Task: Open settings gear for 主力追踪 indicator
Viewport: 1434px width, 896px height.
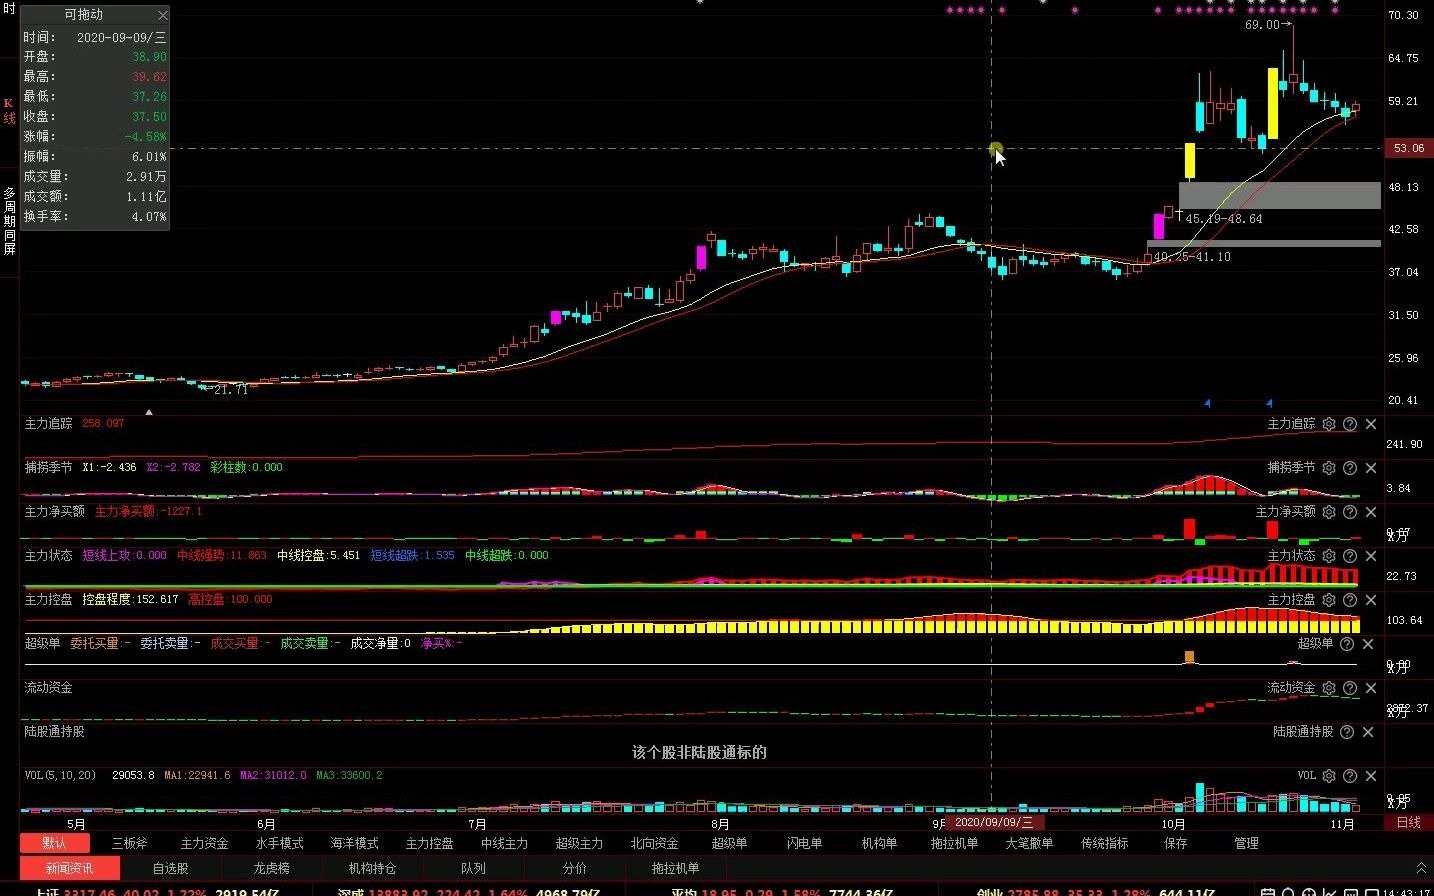Action: [x=1329, y=424]
